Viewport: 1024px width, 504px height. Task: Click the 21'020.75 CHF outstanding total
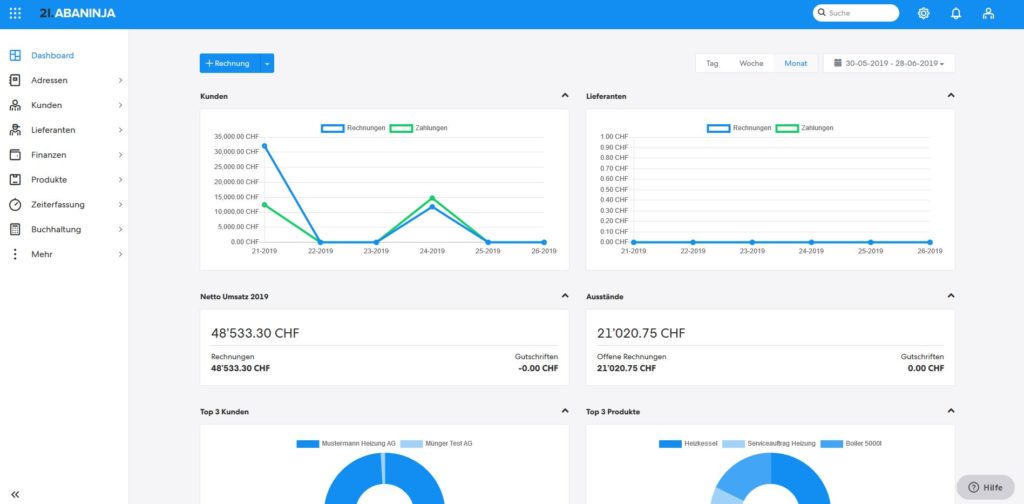[x=641, y=334]
